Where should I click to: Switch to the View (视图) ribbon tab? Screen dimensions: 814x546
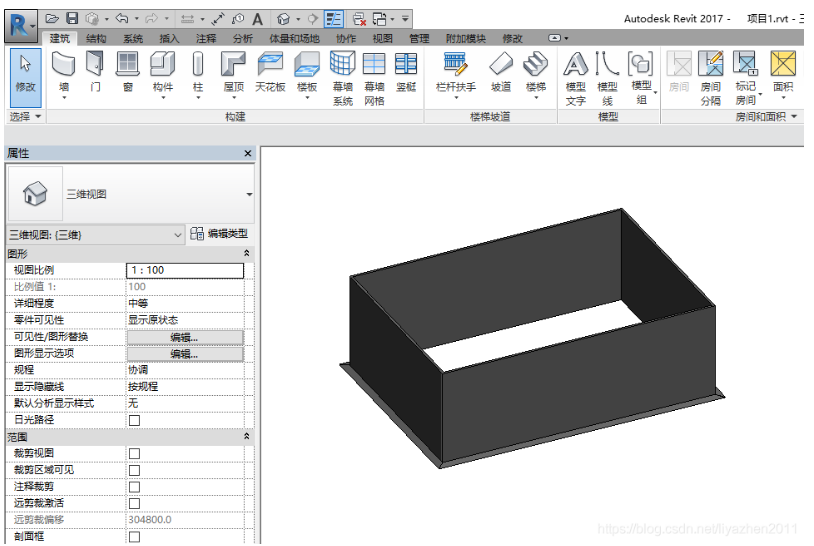click(x=383, y=38)
